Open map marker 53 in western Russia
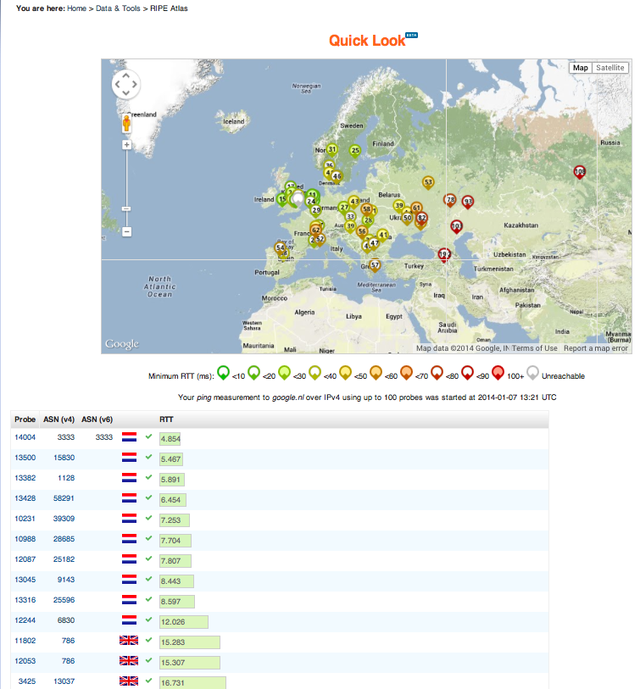Screen dimensions: 640x689 coord(428,182)
